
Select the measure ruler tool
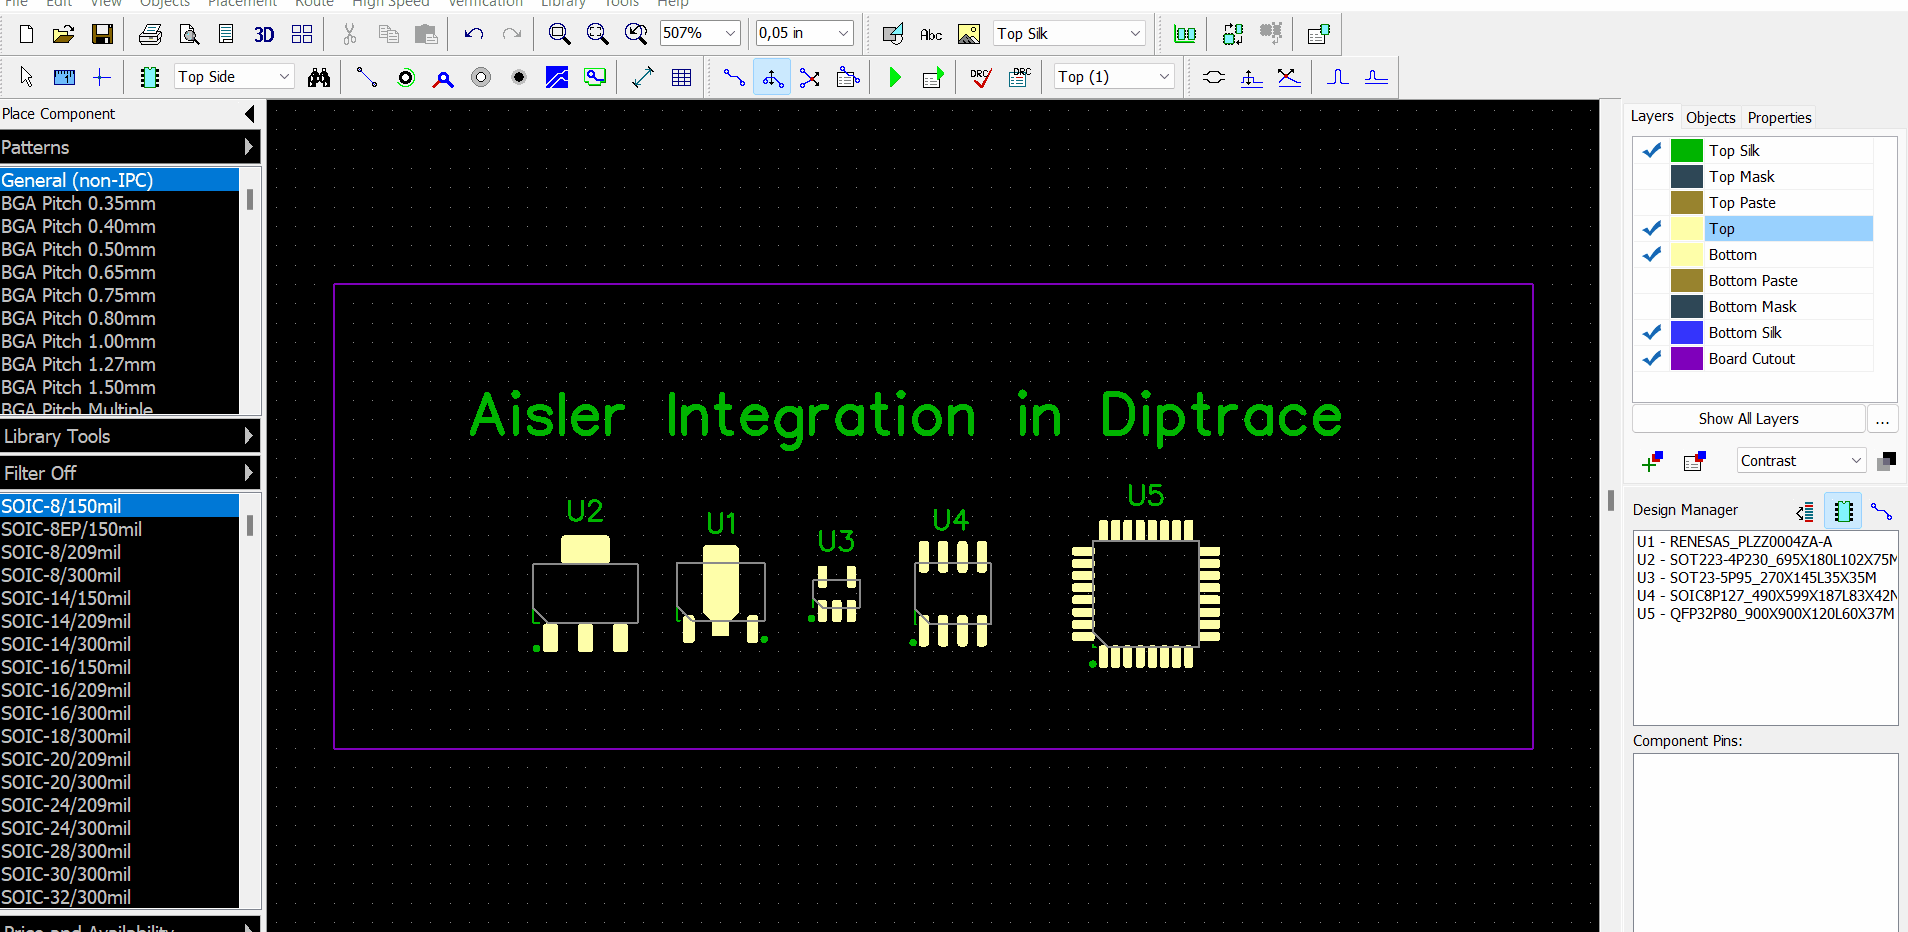(x=64, y=77)
